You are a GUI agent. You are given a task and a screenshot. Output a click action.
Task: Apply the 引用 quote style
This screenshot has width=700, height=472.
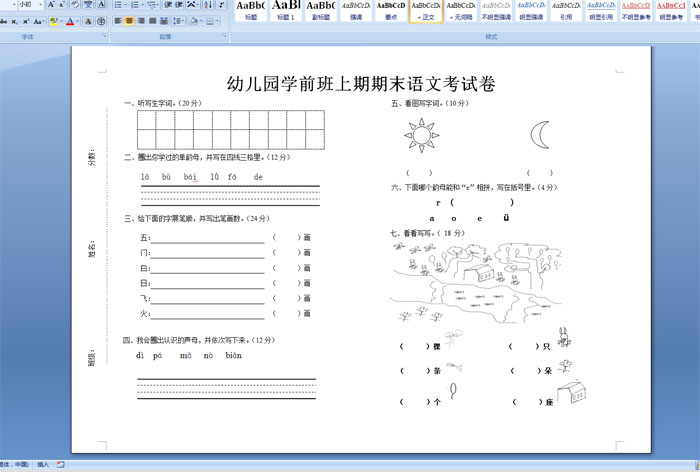click(566, 11)
